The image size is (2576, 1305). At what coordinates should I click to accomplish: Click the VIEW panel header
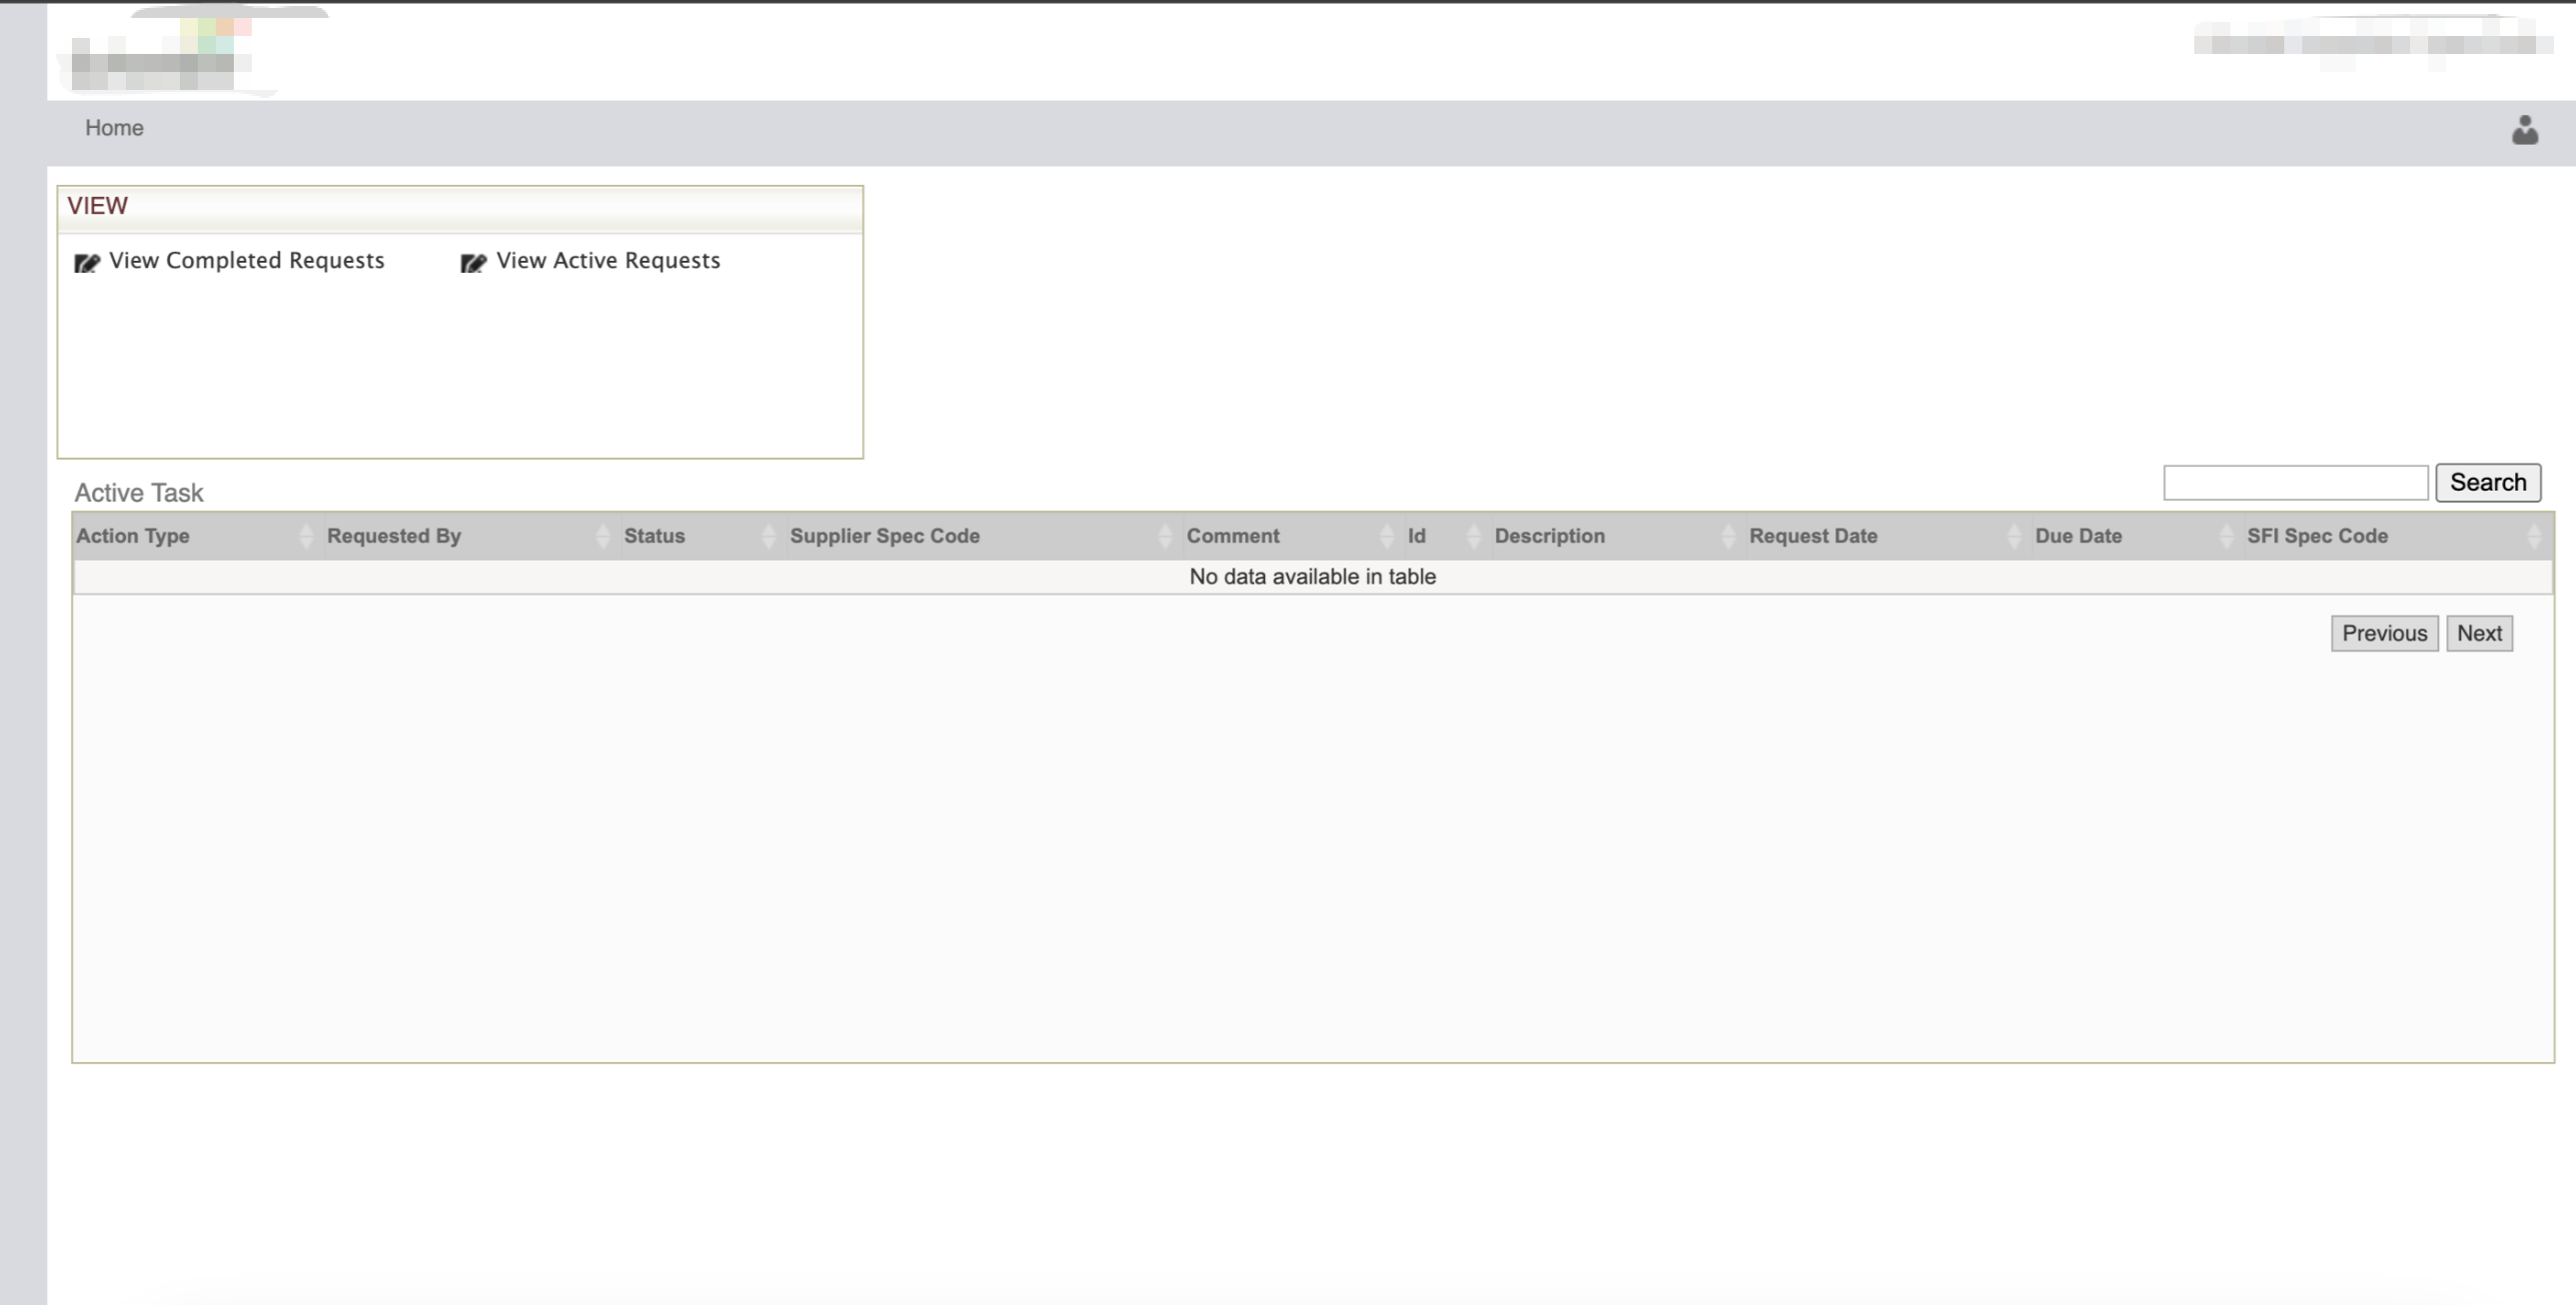(98, 205)
